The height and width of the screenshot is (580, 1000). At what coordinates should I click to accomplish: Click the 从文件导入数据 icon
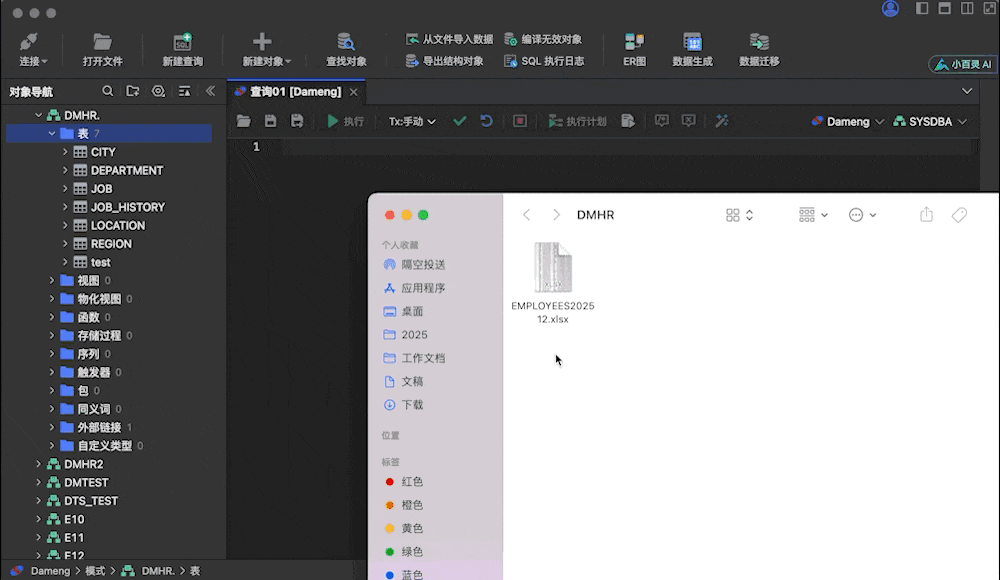[x=454, y=39]
